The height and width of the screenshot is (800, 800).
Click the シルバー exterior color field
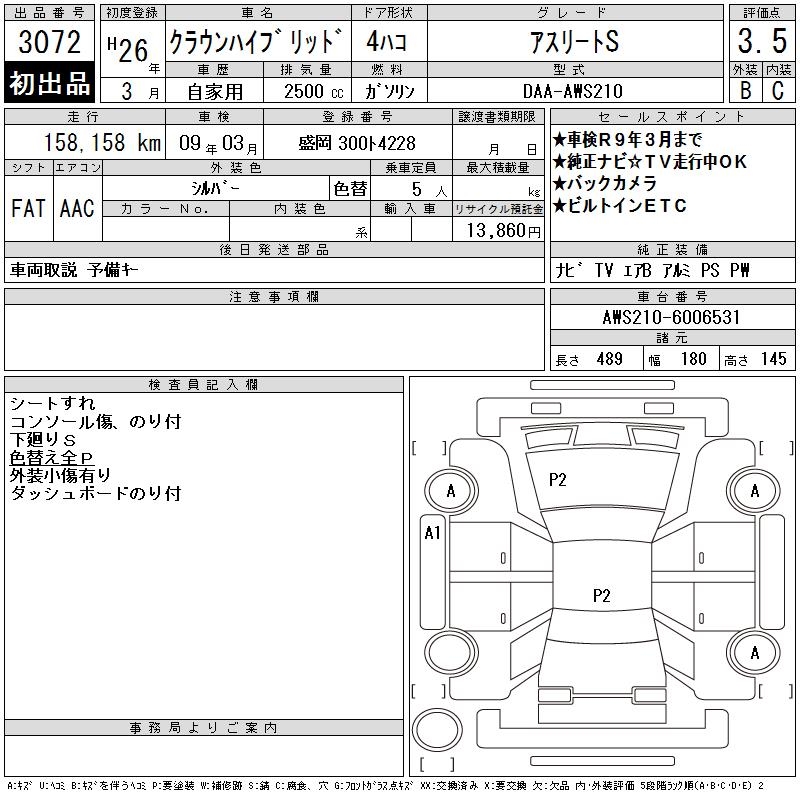pos(215,187)
